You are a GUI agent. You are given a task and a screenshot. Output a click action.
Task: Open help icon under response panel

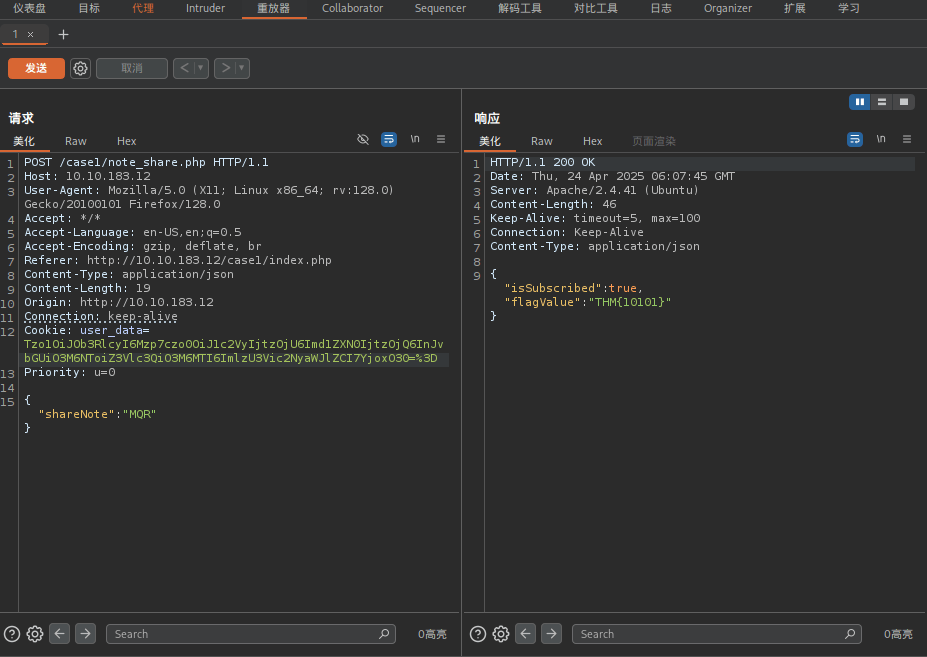point(478,635)
